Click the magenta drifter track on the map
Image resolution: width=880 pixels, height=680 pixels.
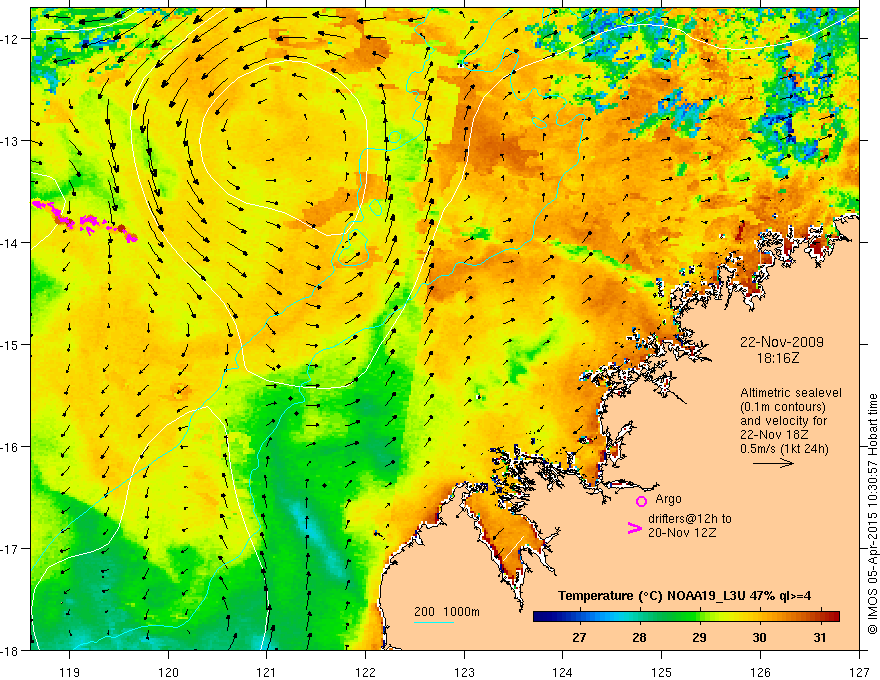click(84, 221)
